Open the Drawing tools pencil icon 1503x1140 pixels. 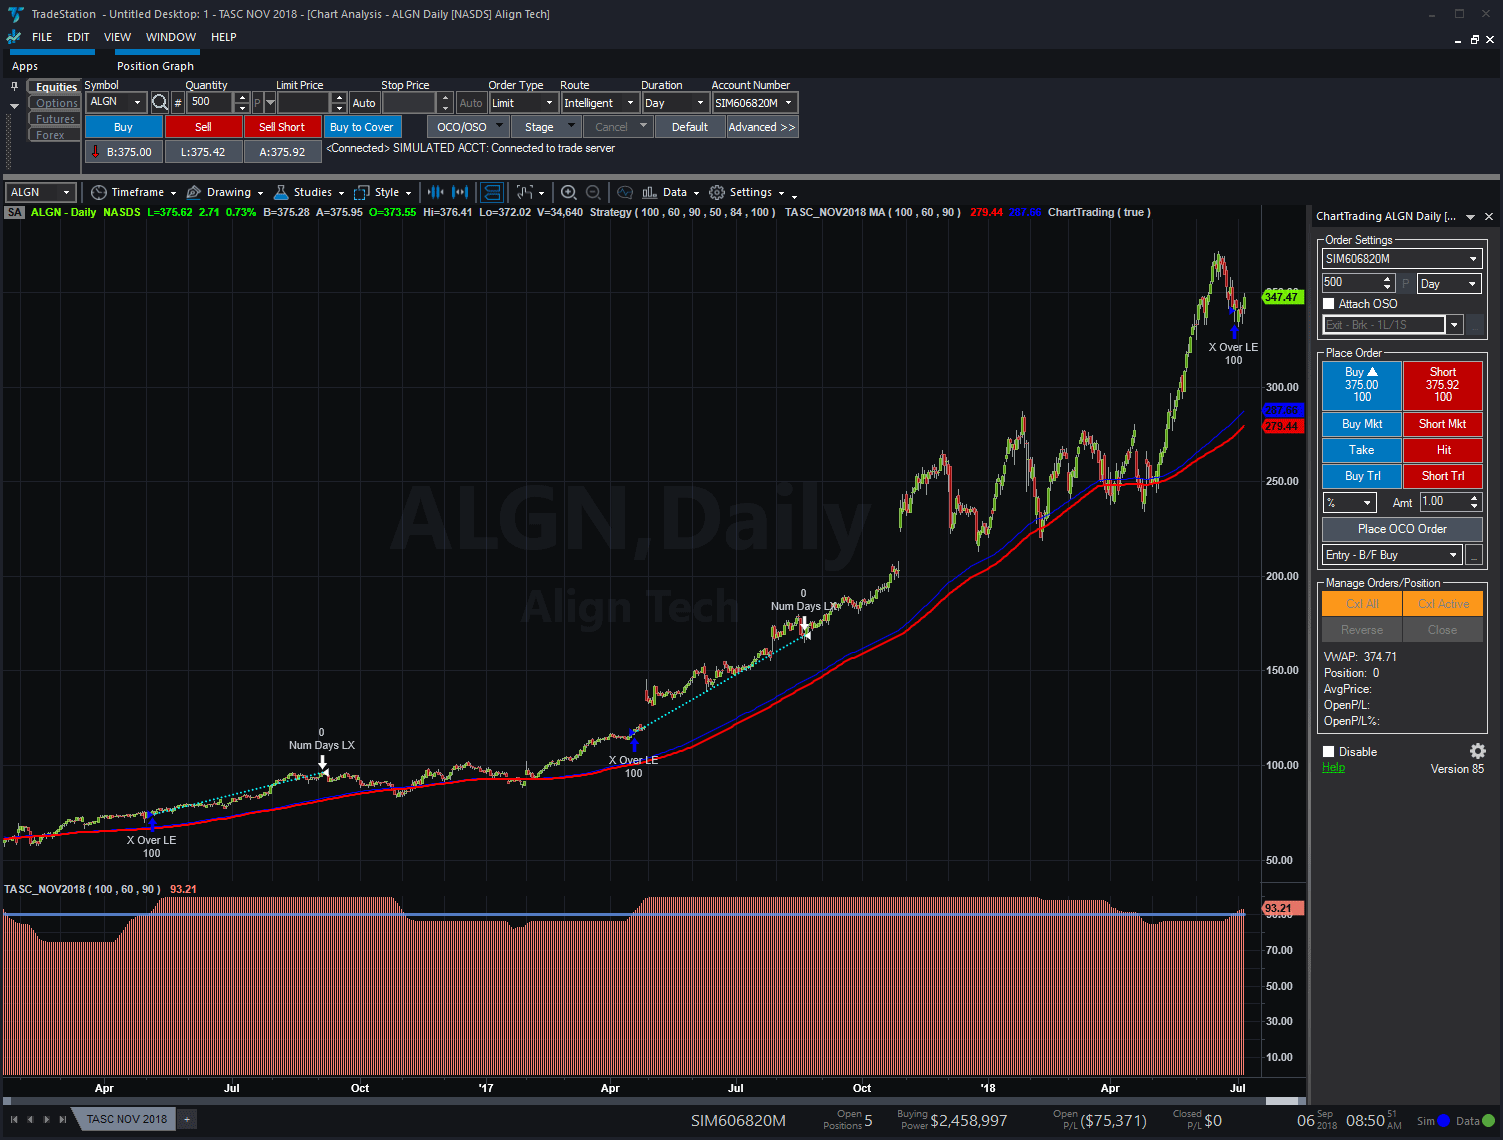pyautogui.click(x=194, y=192)
